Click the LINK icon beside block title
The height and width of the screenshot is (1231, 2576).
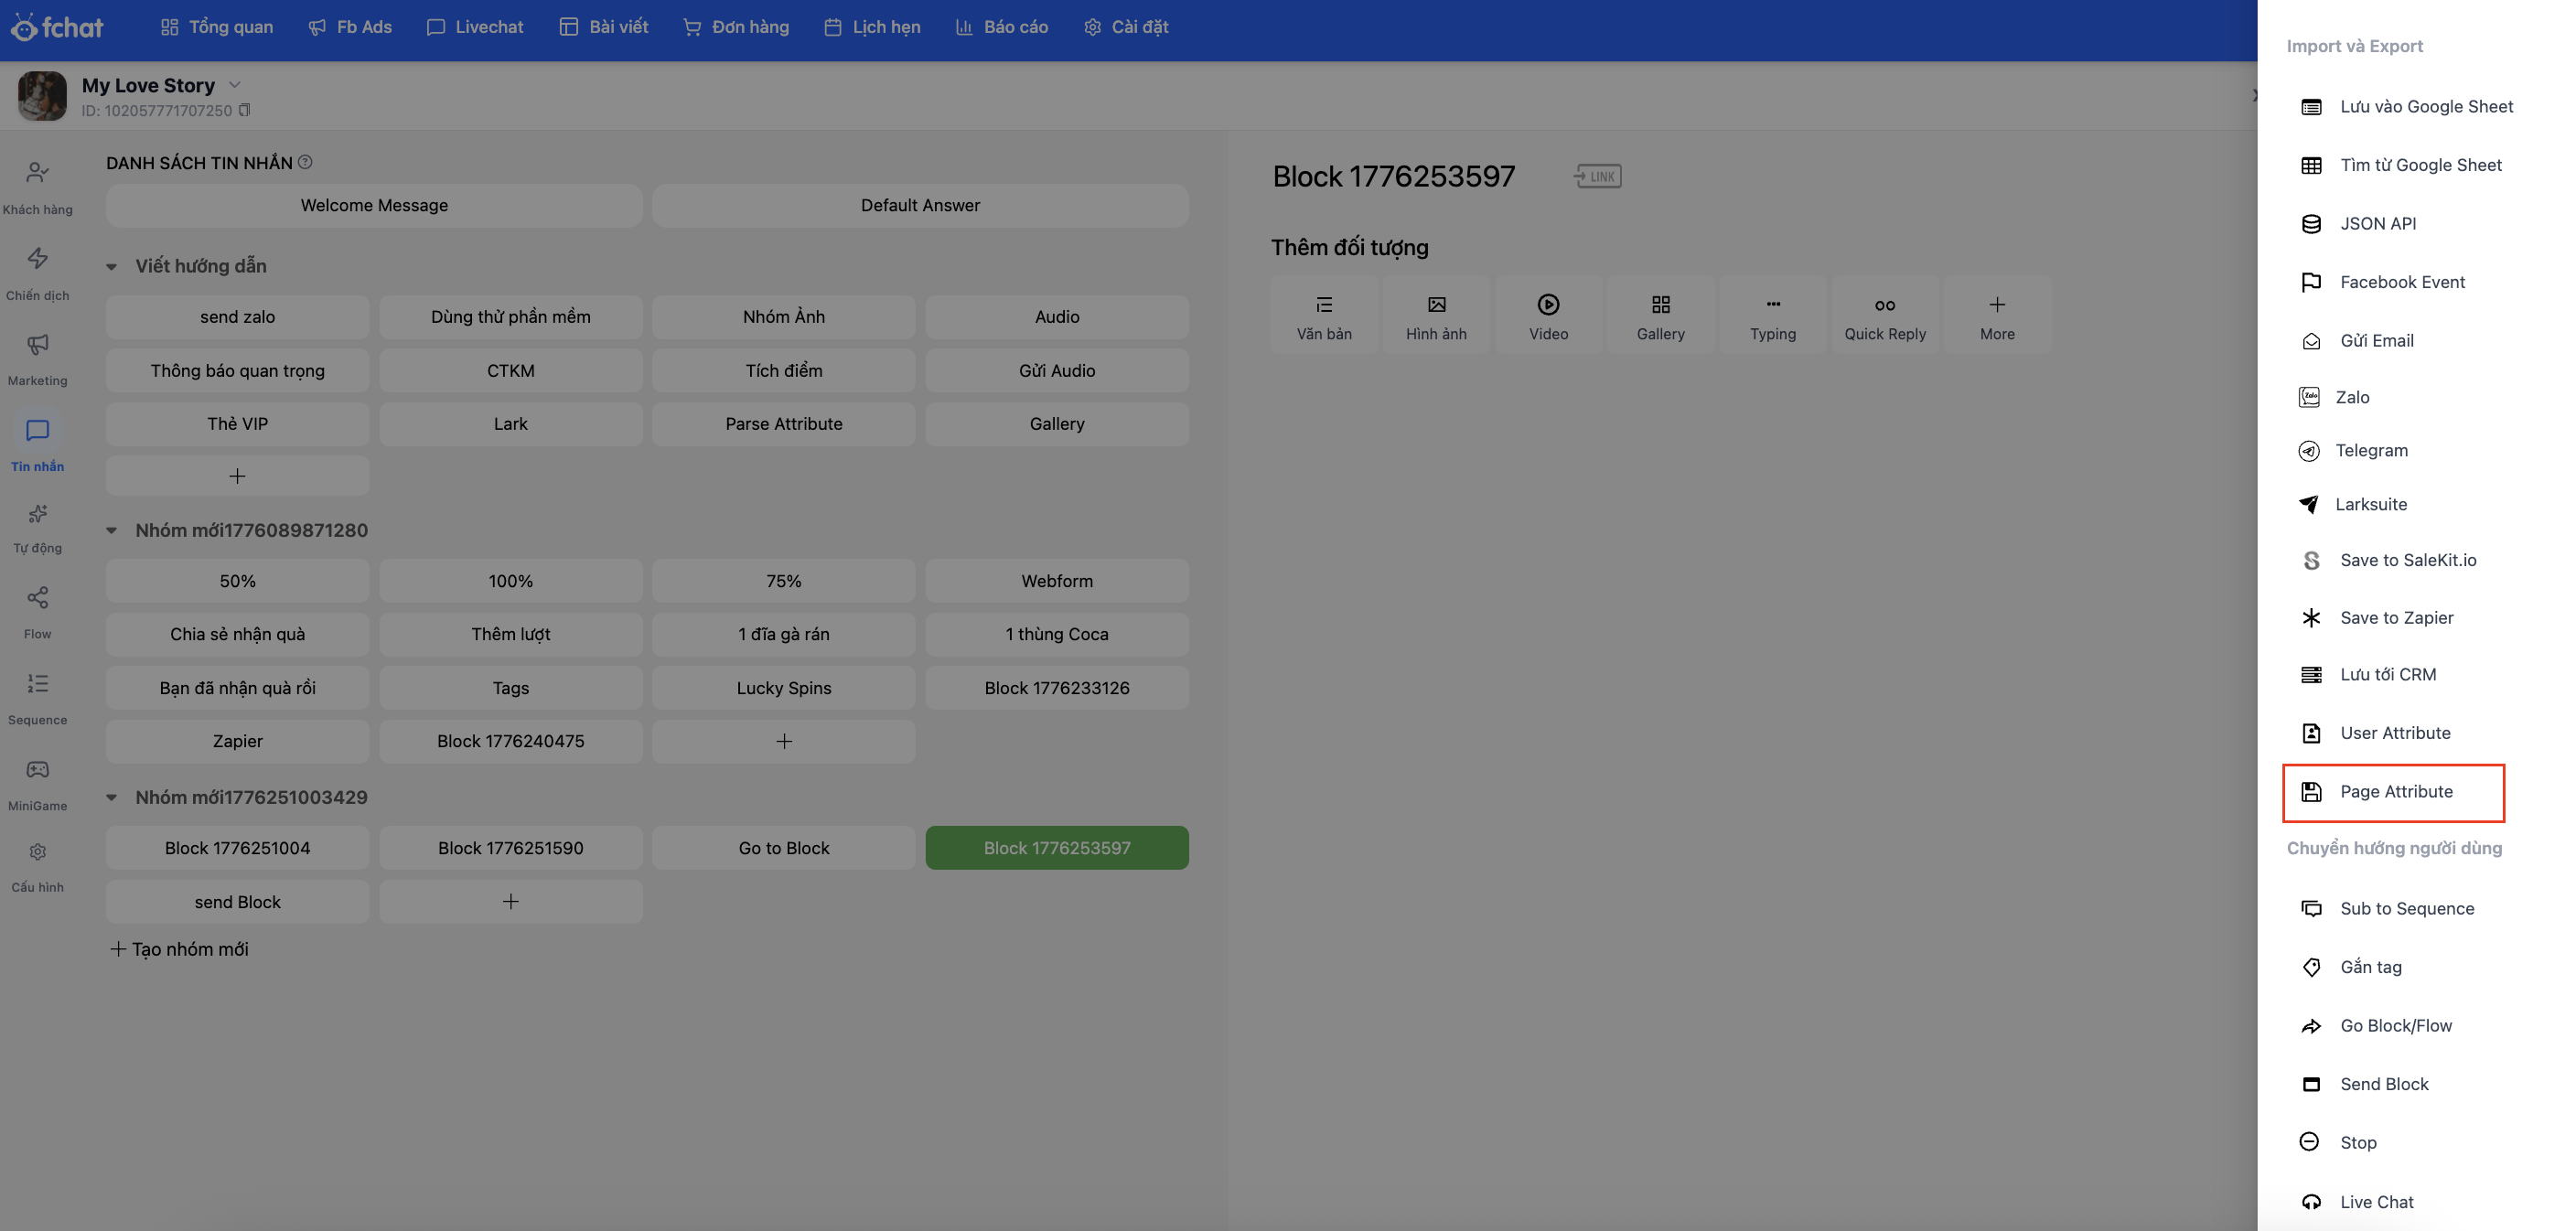(x=1597, y=177)
